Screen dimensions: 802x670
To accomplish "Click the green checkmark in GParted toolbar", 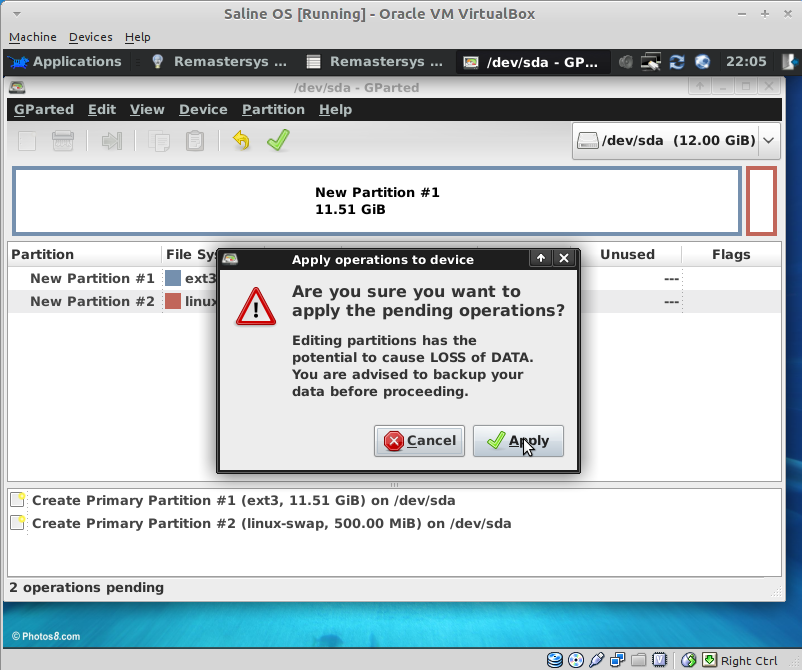I will click(x=278, y=140).
